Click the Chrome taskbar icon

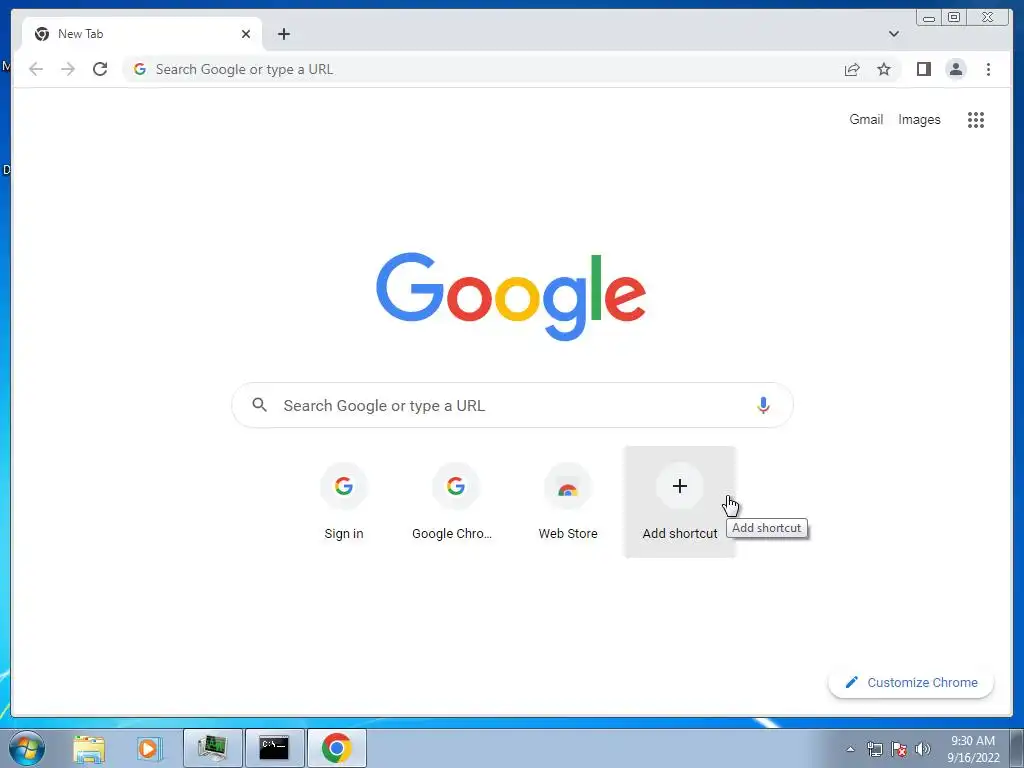pos(336,748)
